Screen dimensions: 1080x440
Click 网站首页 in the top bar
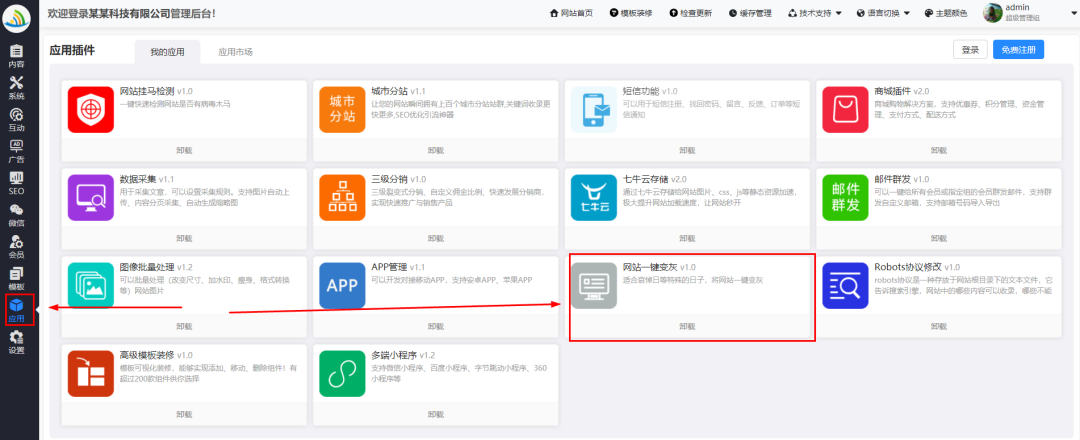coord(571,13)
